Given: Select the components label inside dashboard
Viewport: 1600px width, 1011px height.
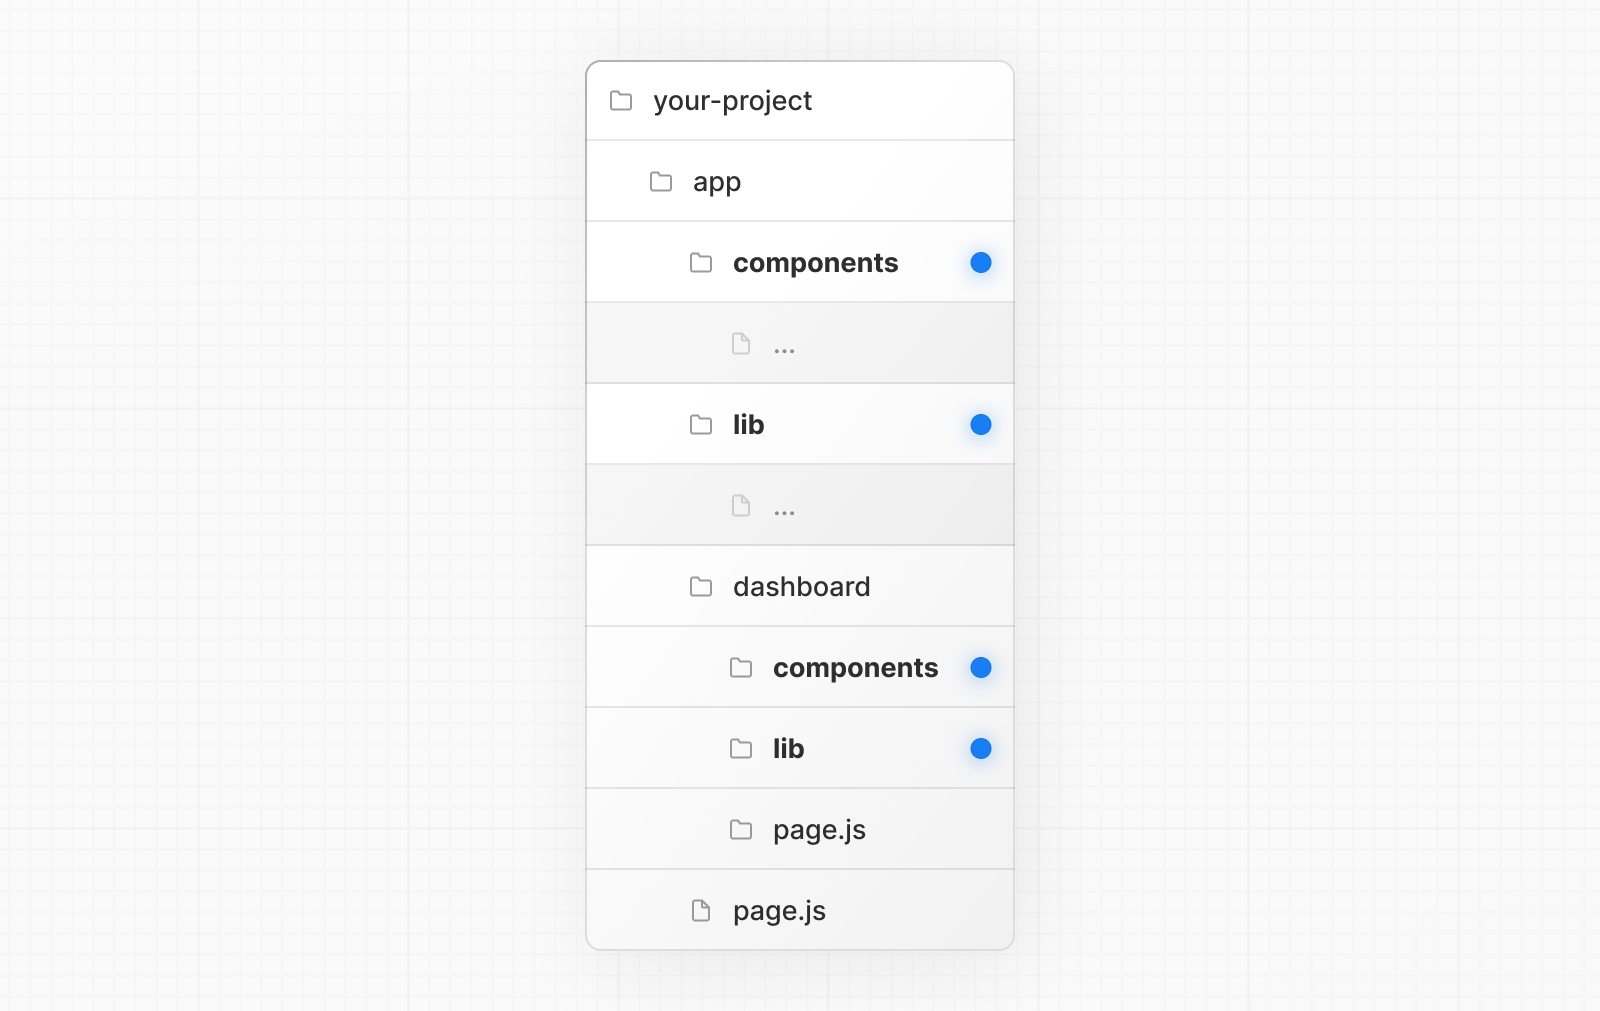Looking at the screenshot, I should [855, 668].
